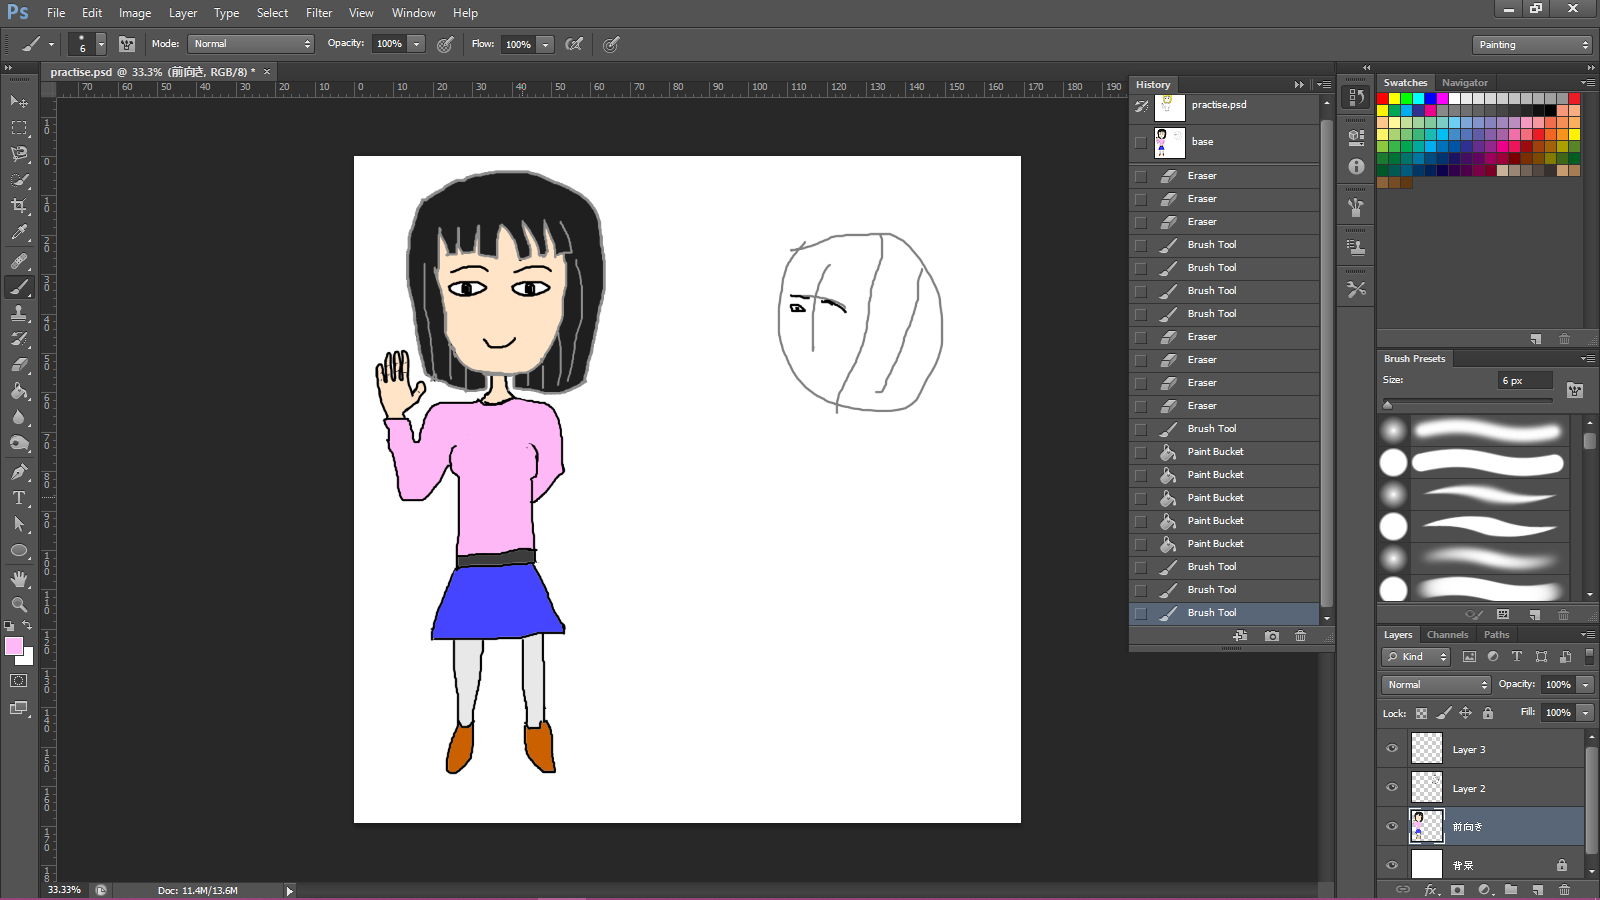Switch to the Navigator tab
Image resolution: width=1600 pixels, height=900 pixels.
click(1464, 83)
